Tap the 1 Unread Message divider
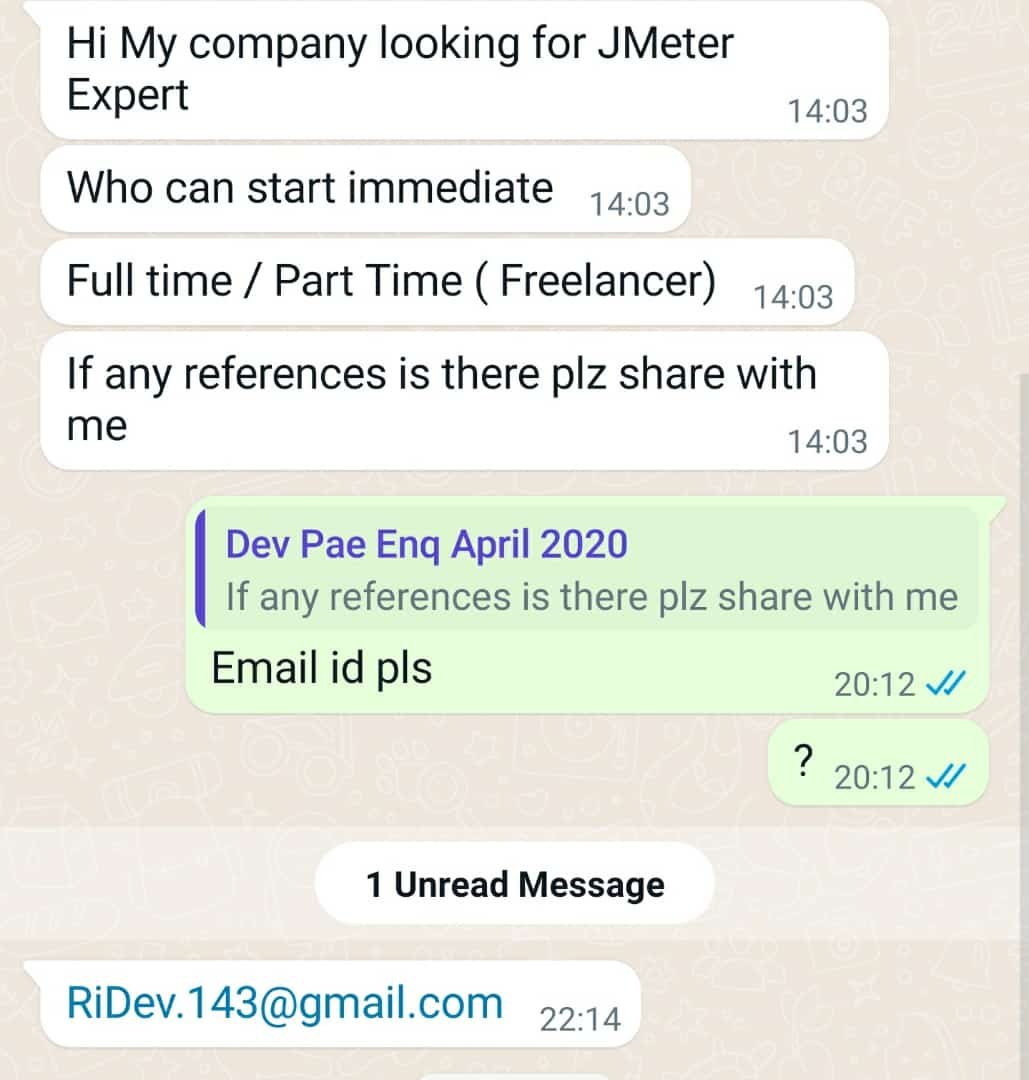The image size is (1029, 1080). (x=514, y=884)
